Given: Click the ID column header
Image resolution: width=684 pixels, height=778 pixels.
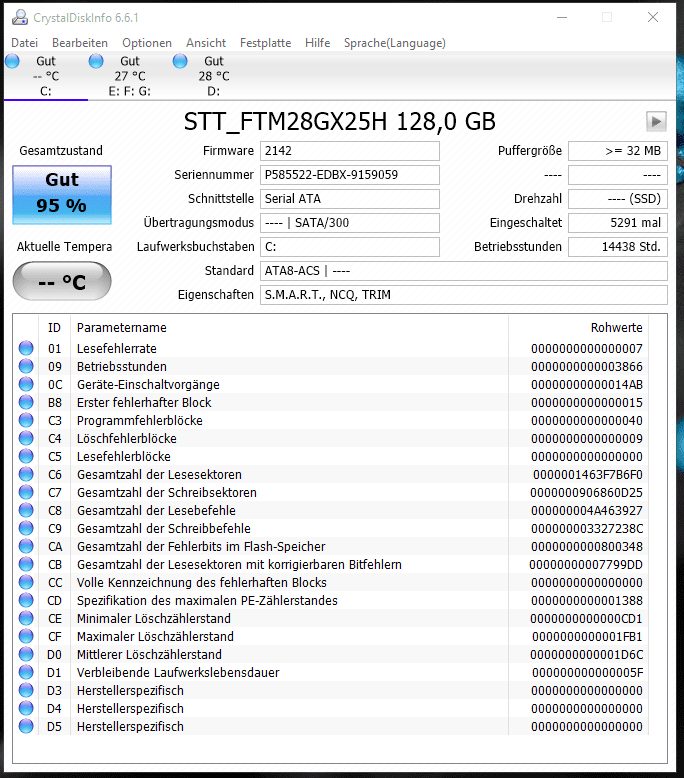Looking at the screenshot, I should (x=54, y=327).
